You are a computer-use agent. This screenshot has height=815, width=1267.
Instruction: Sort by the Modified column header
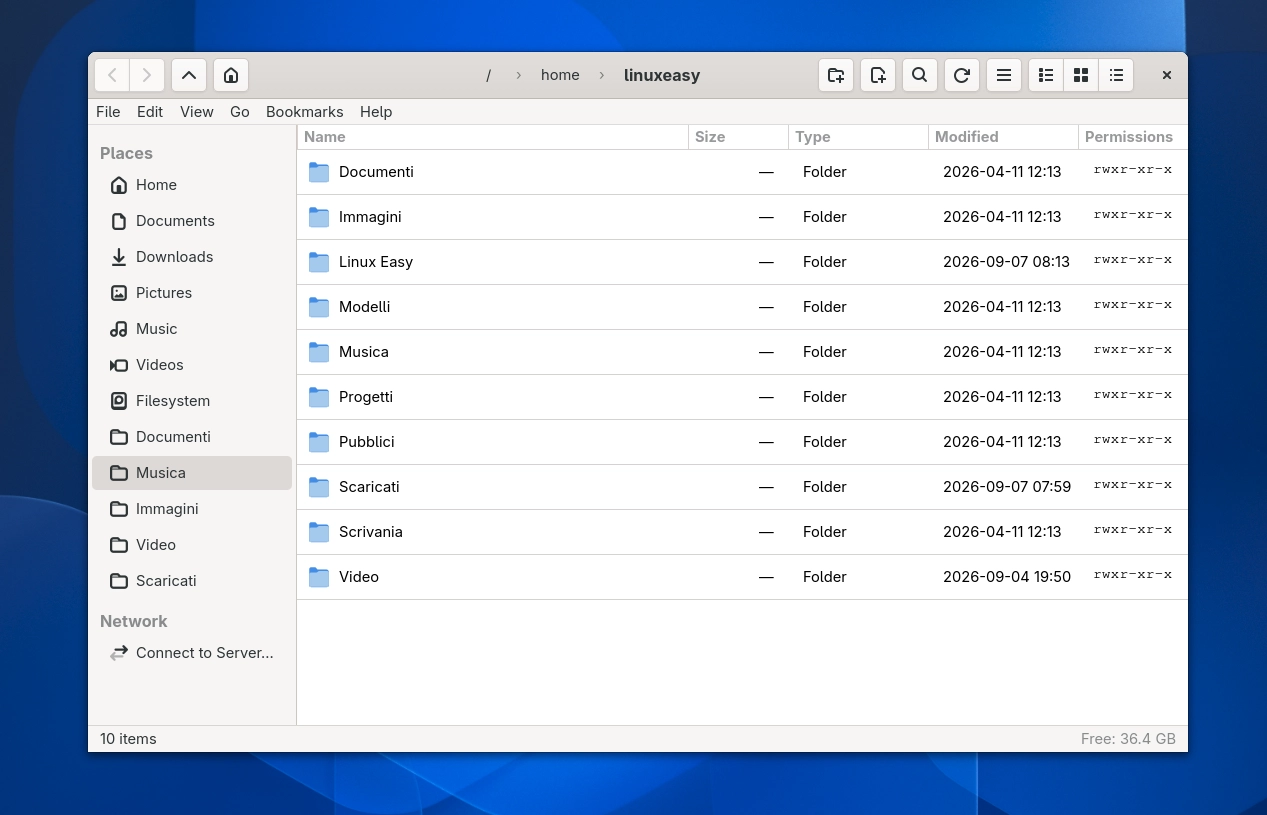tap(1003, 137)
